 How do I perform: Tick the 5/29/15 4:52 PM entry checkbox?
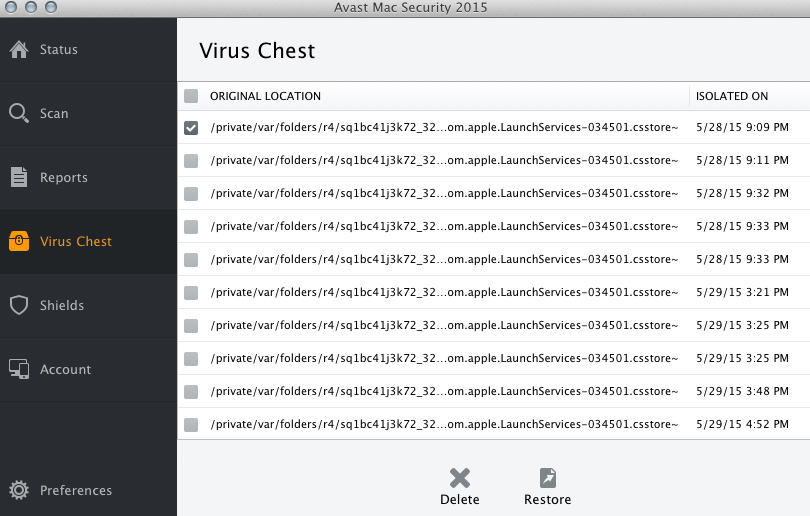[x=191, y=424]
